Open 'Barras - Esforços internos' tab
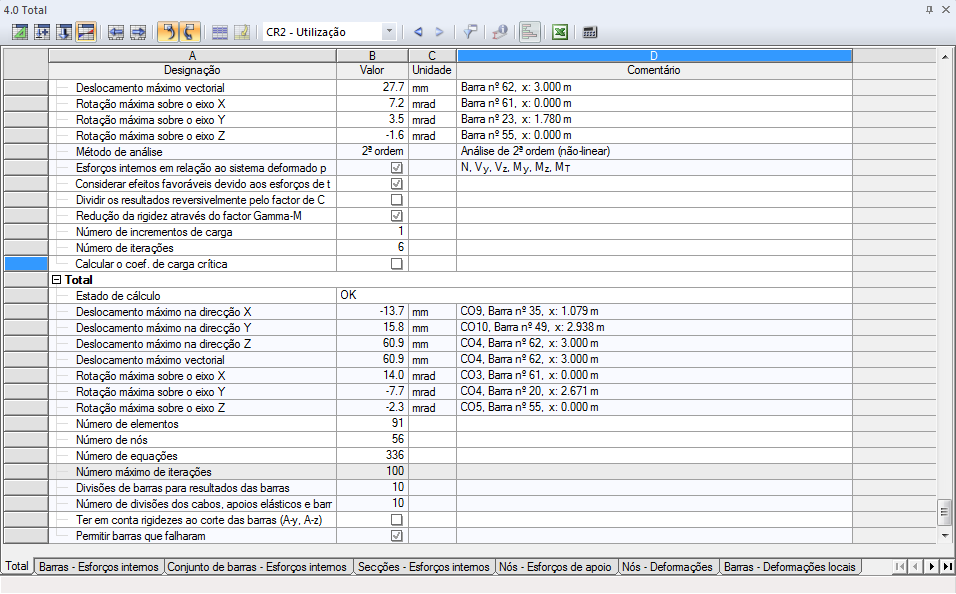The height and width of the screenshot is (594, 956). [x=98, y=567]
